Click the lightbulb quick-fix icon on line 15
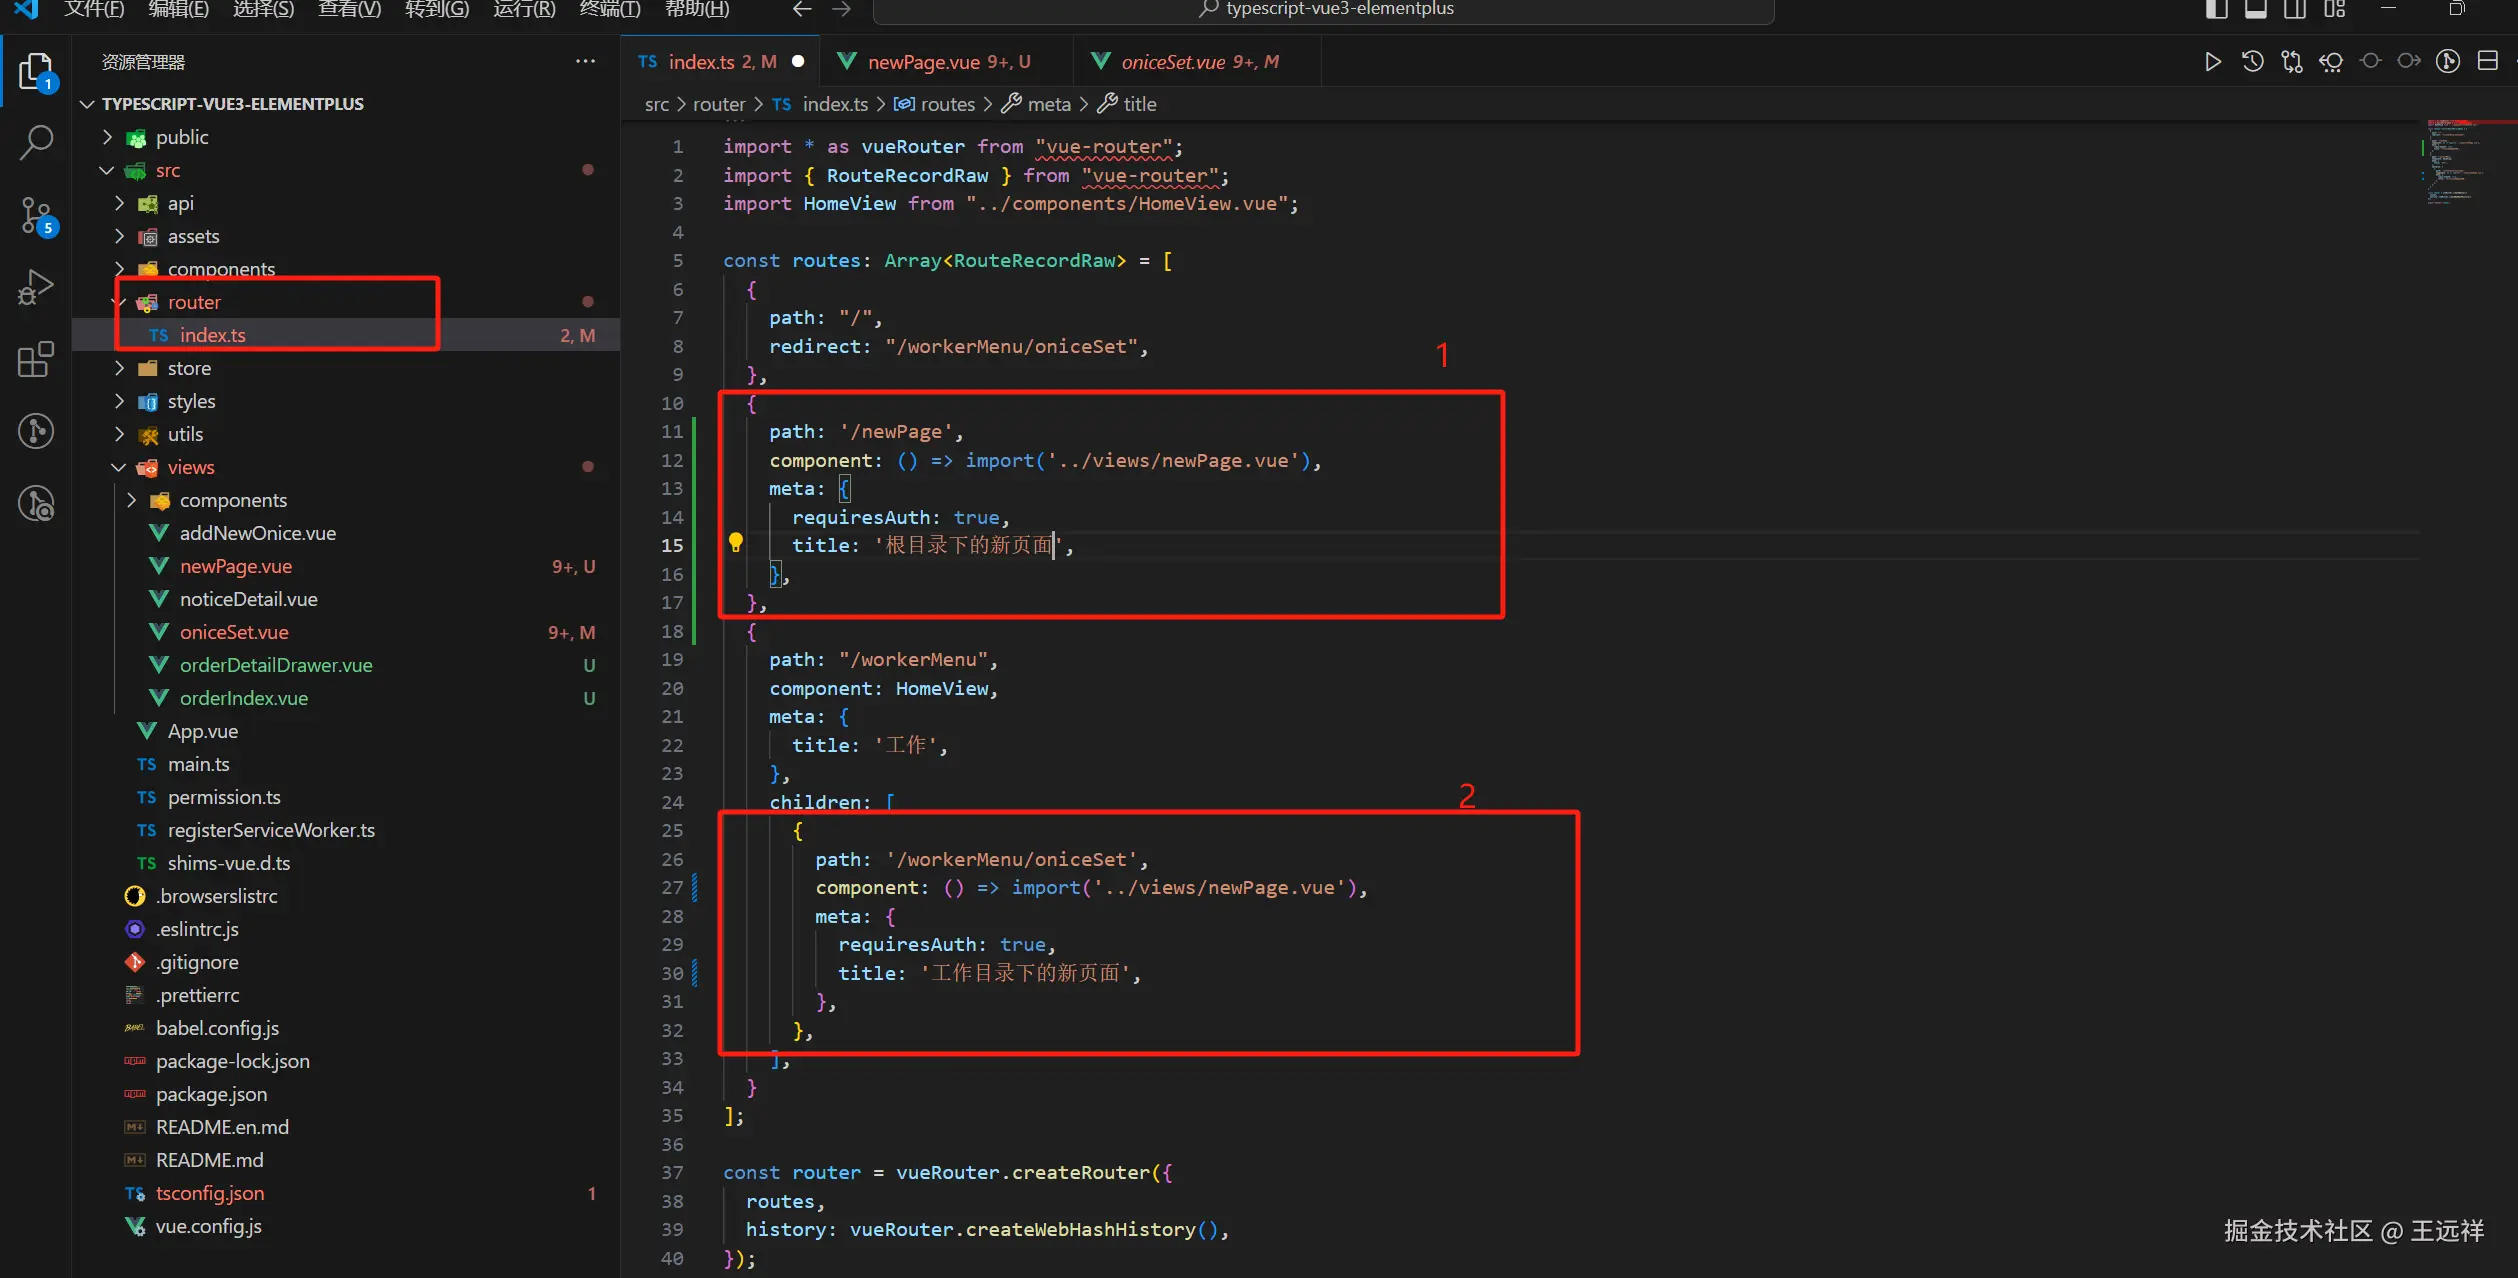2518x1278 pixels. [736, 543]
